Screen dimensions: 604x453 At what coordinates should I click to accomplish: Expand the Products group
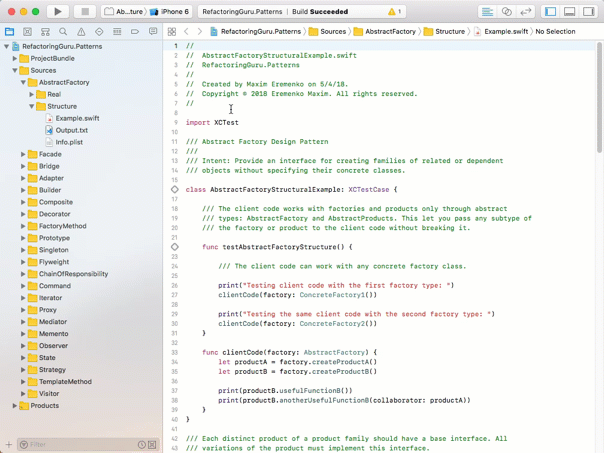point(15,406)
